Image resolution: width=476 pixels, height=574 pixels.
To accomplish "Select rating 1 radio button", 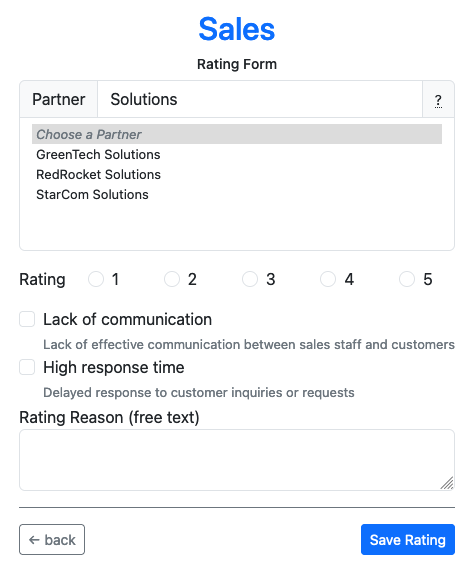I will (x=96, y=279).
